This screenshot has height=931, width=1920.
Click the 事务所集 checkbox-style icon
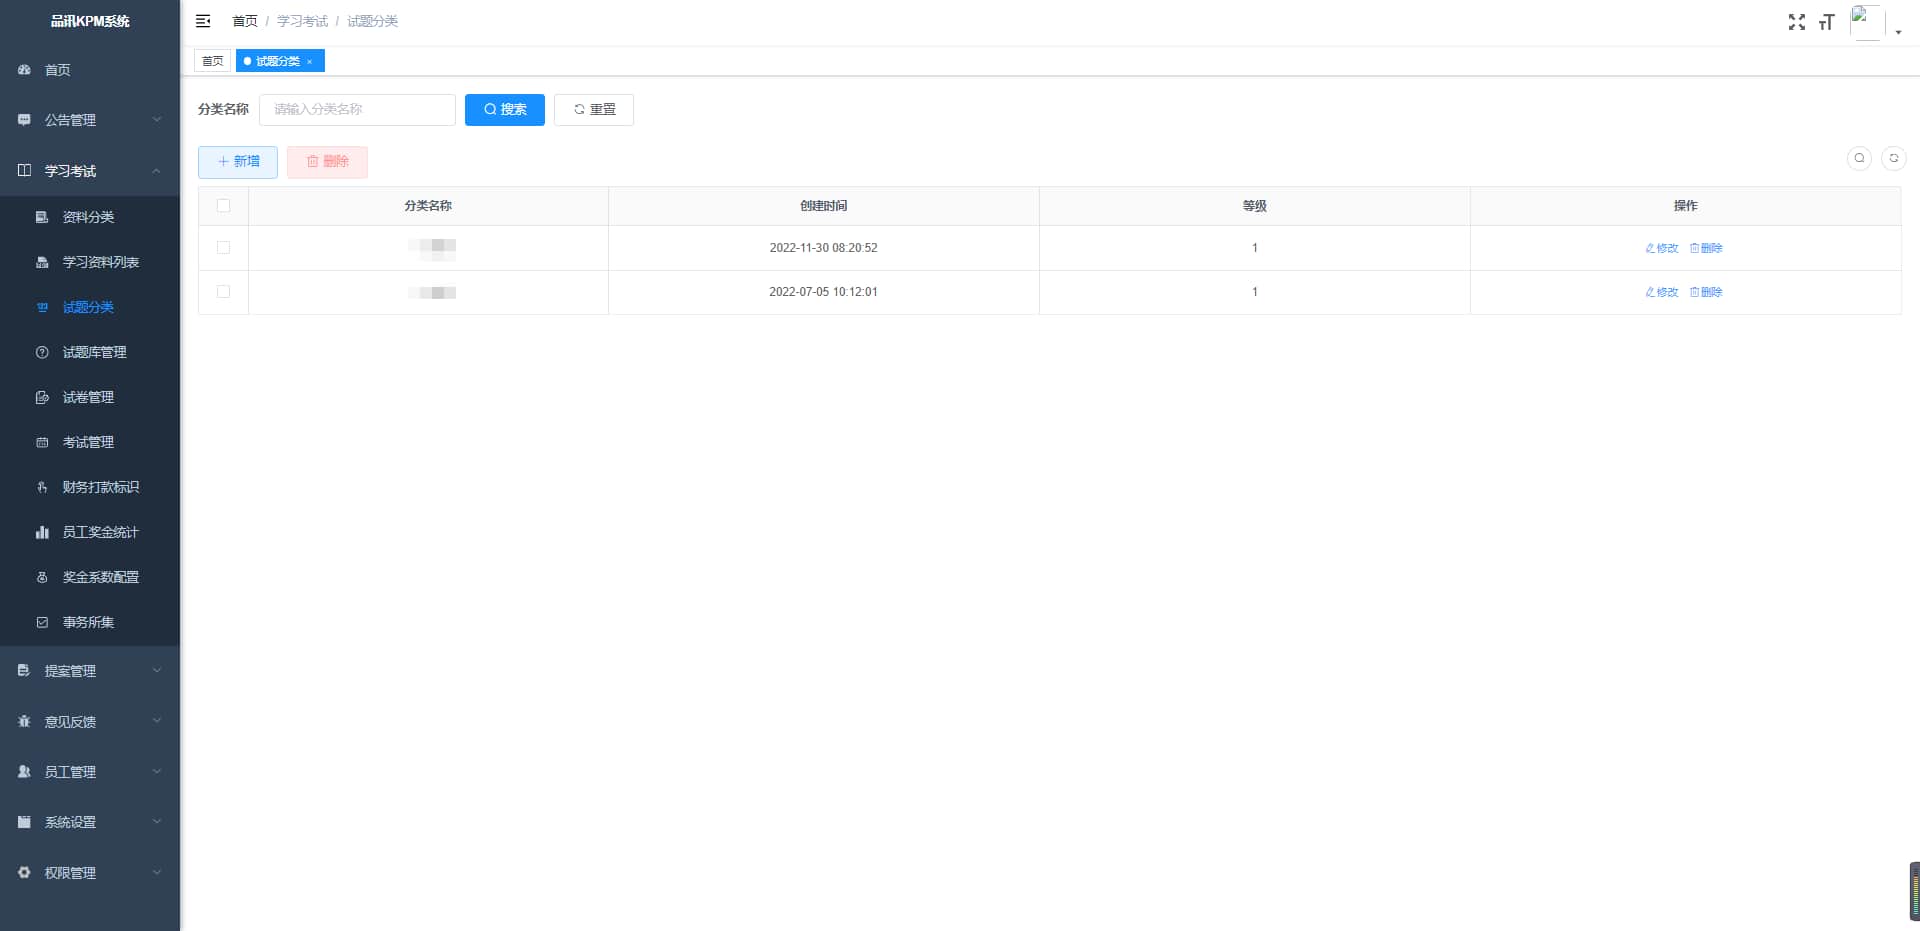coord(42,622)
